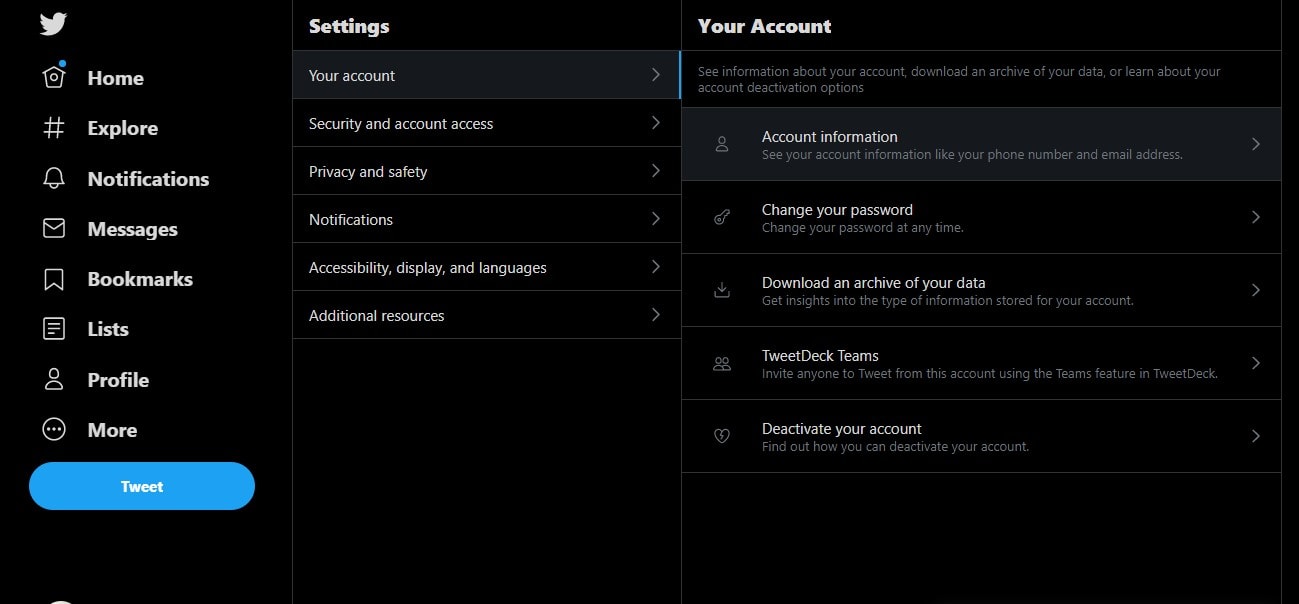Open Explore via the hashtag icon
This screenshot has height=604, width=1299.
[53, 128]
